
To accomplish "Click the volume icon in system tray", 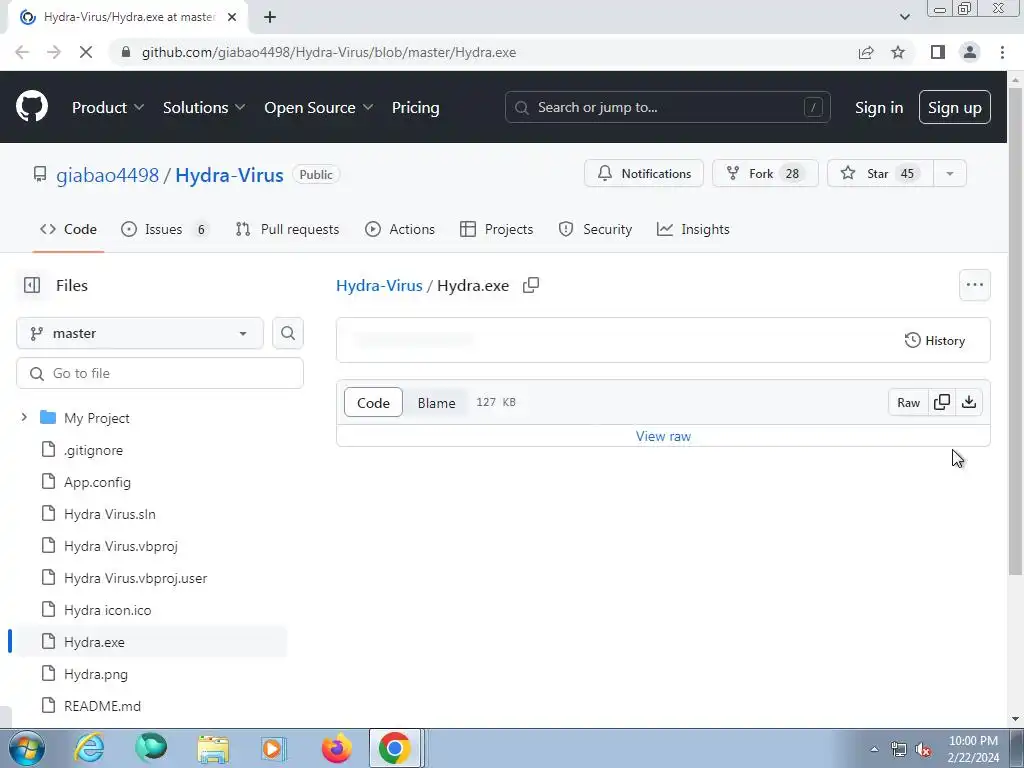I will coord(923,749).
